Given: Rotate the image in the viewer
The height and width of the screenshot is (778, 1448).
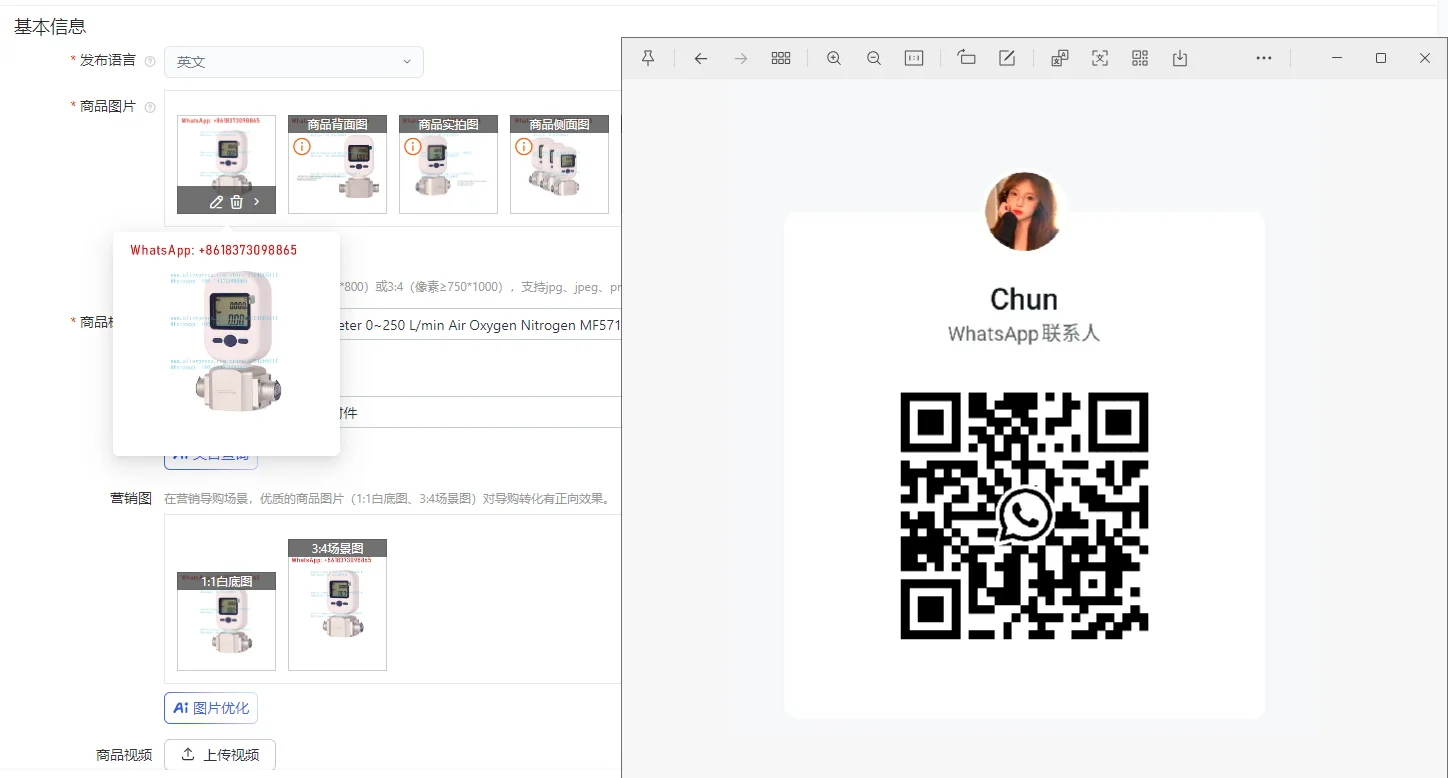Looking at the screenshot, I should coord(966,58).
